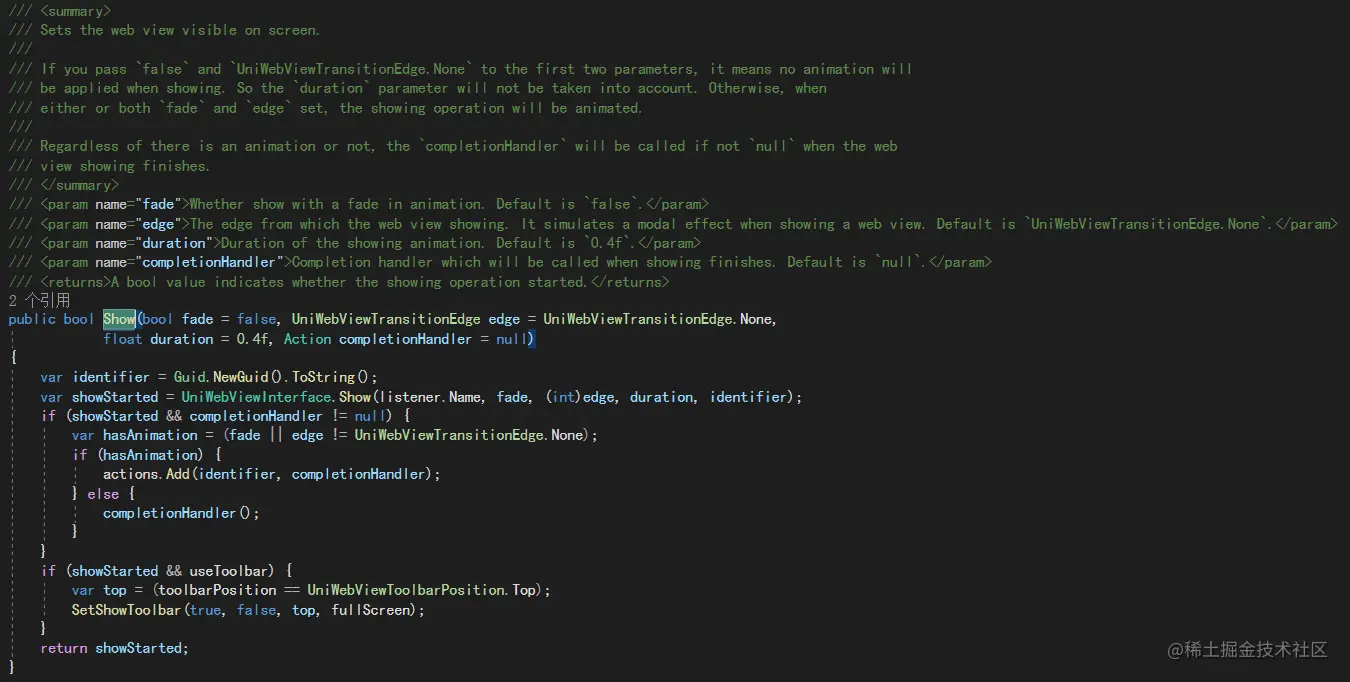Viewport: 1350px width, 682px height.
Task: Click the 'else' keyword
Action: click(x=103, y=494)
